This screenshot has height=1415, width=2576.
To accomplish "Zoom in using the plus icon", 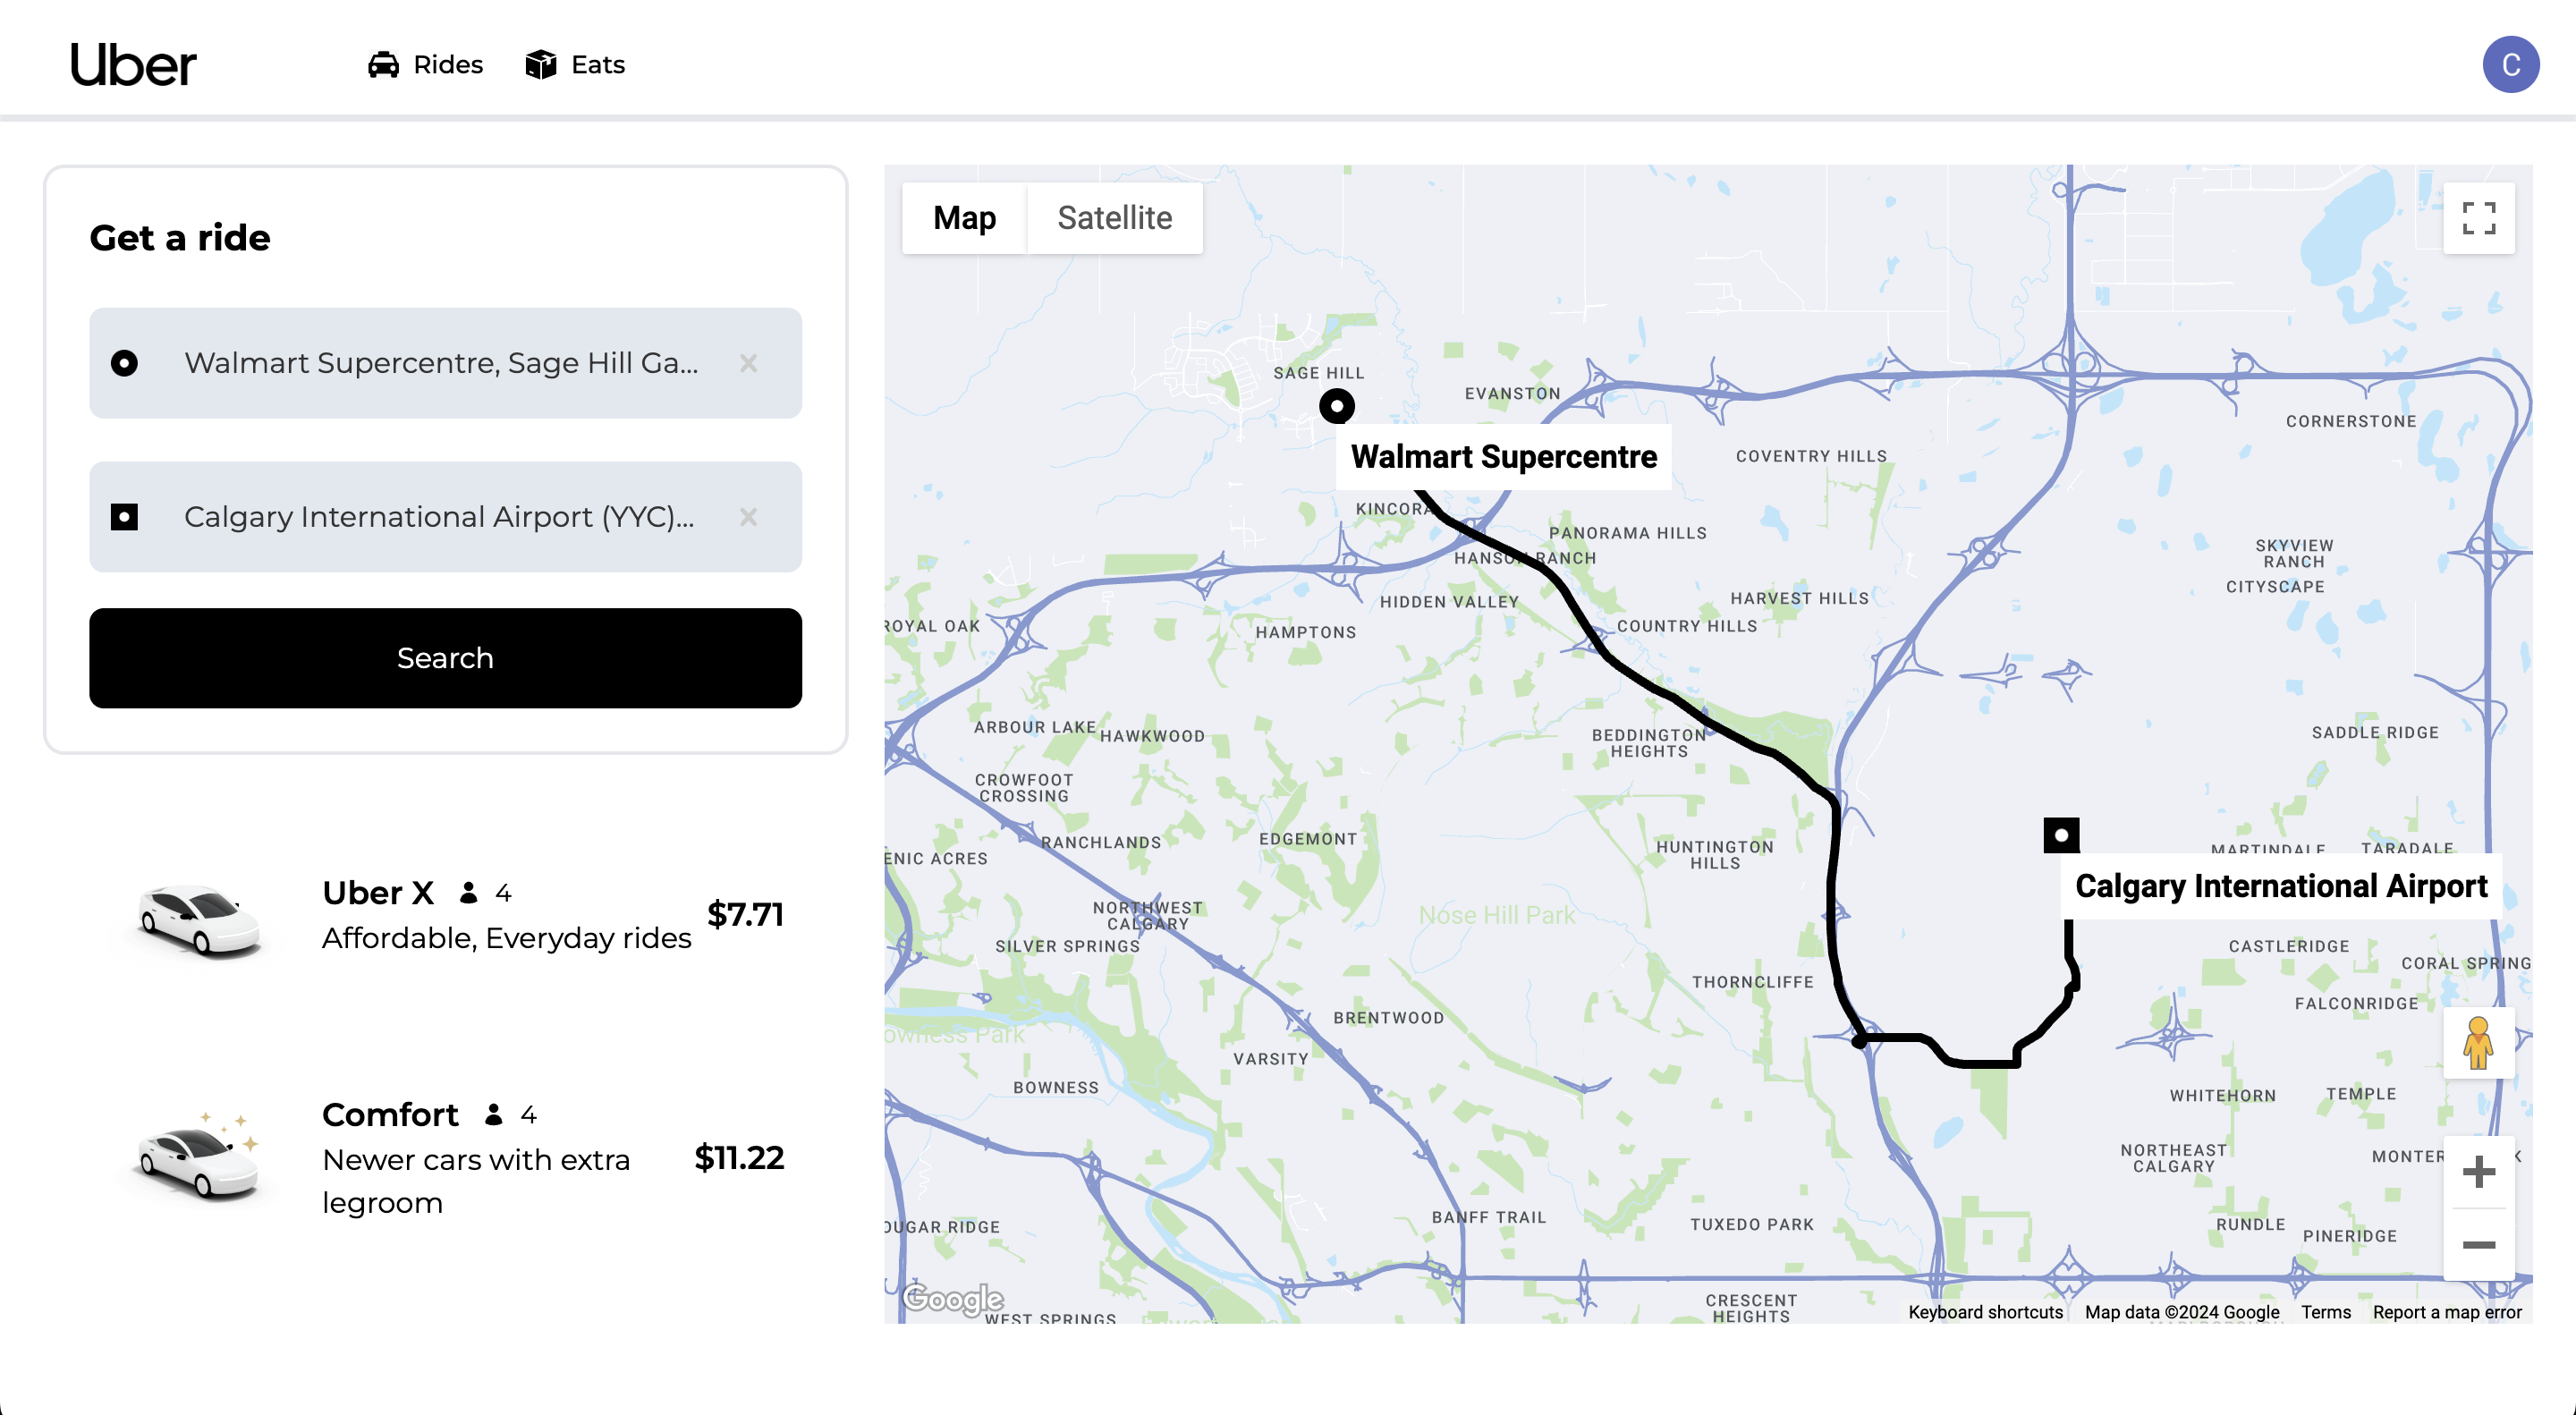I will point(2479,1173).
